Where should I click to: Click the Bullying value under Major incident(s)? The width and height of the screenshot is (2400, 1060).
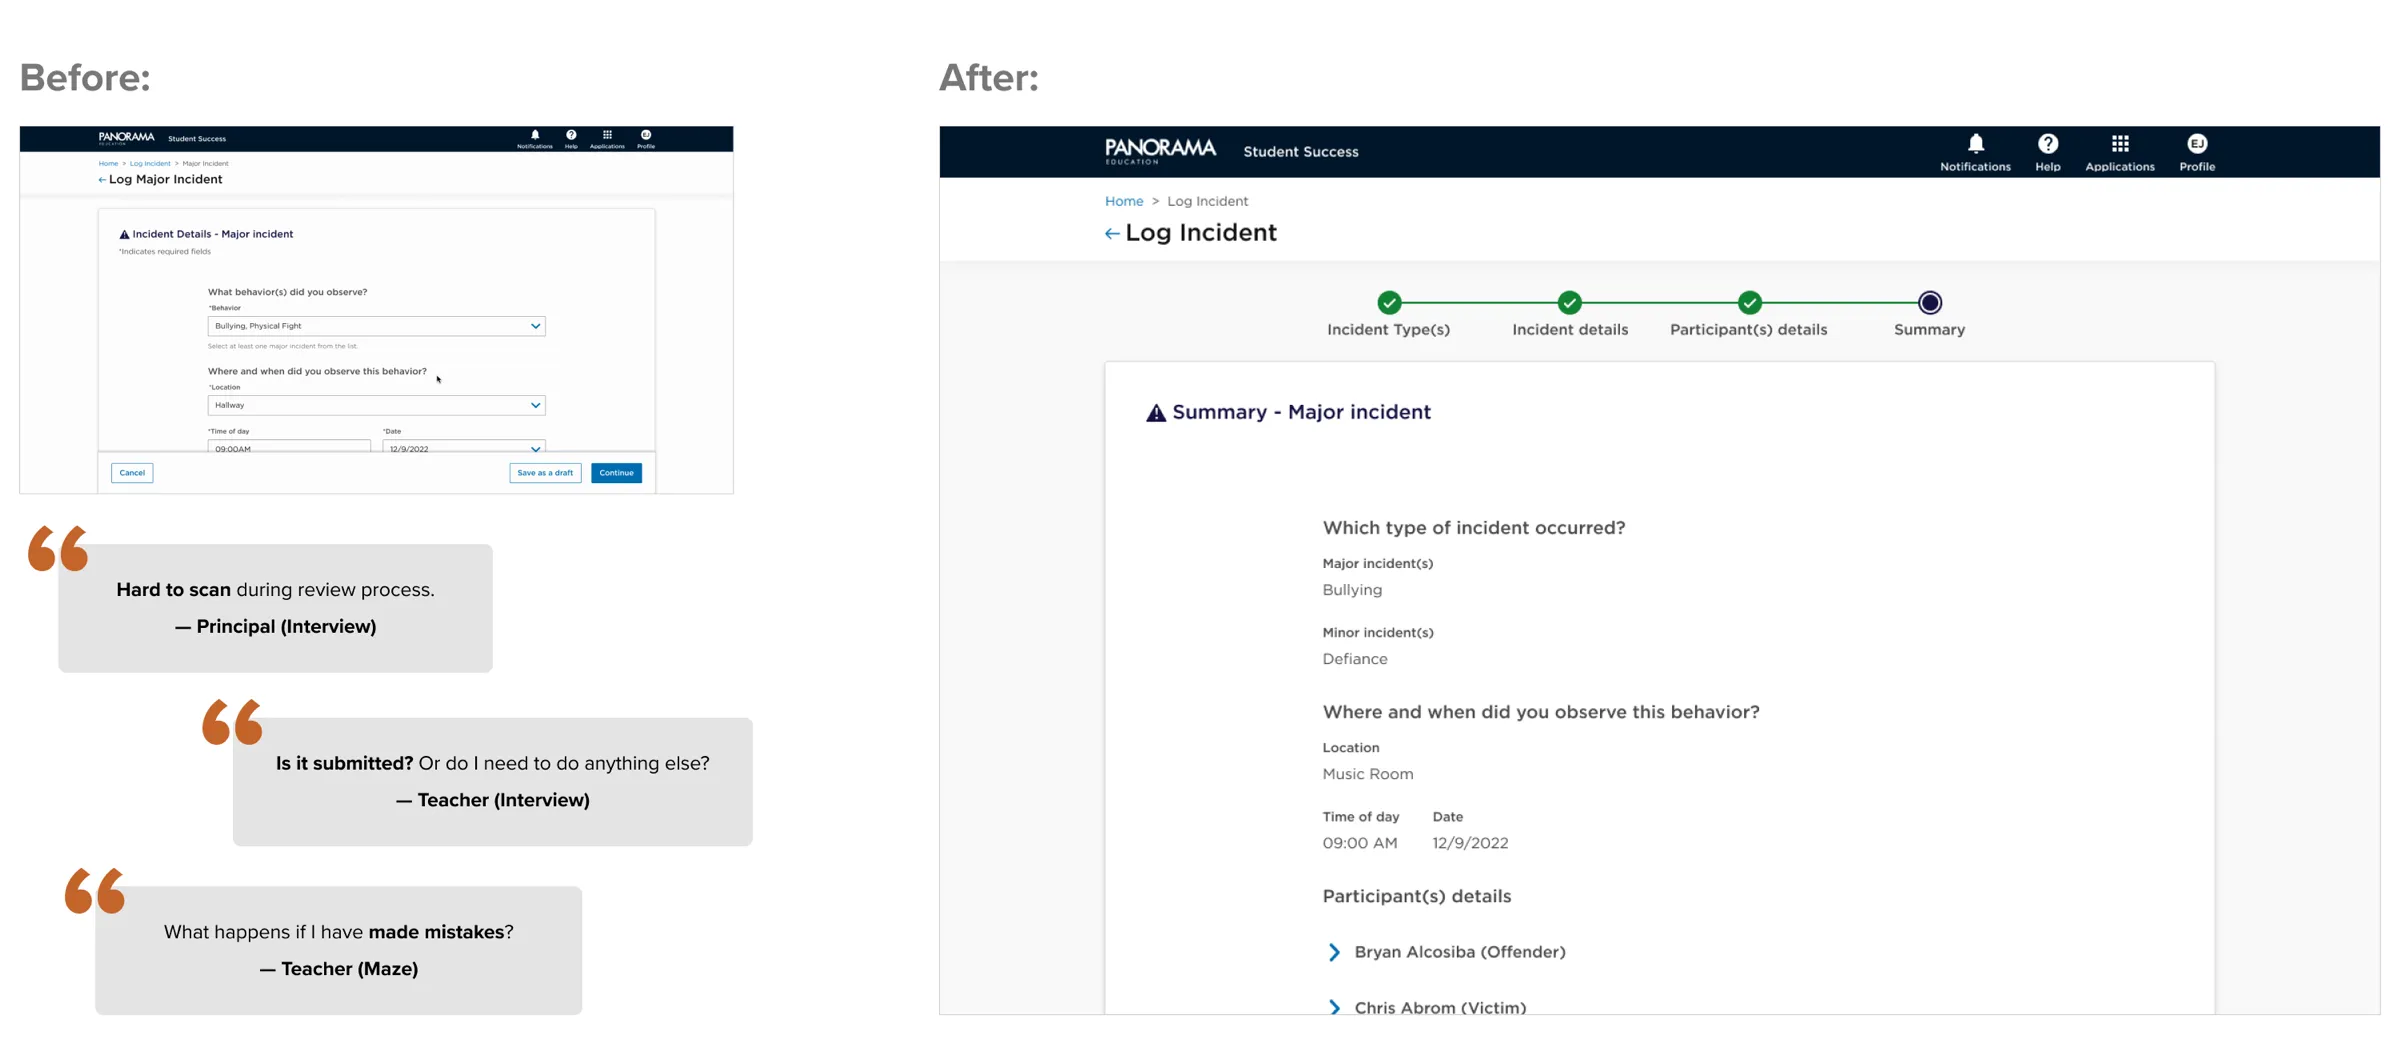(x=1352, y=590)
